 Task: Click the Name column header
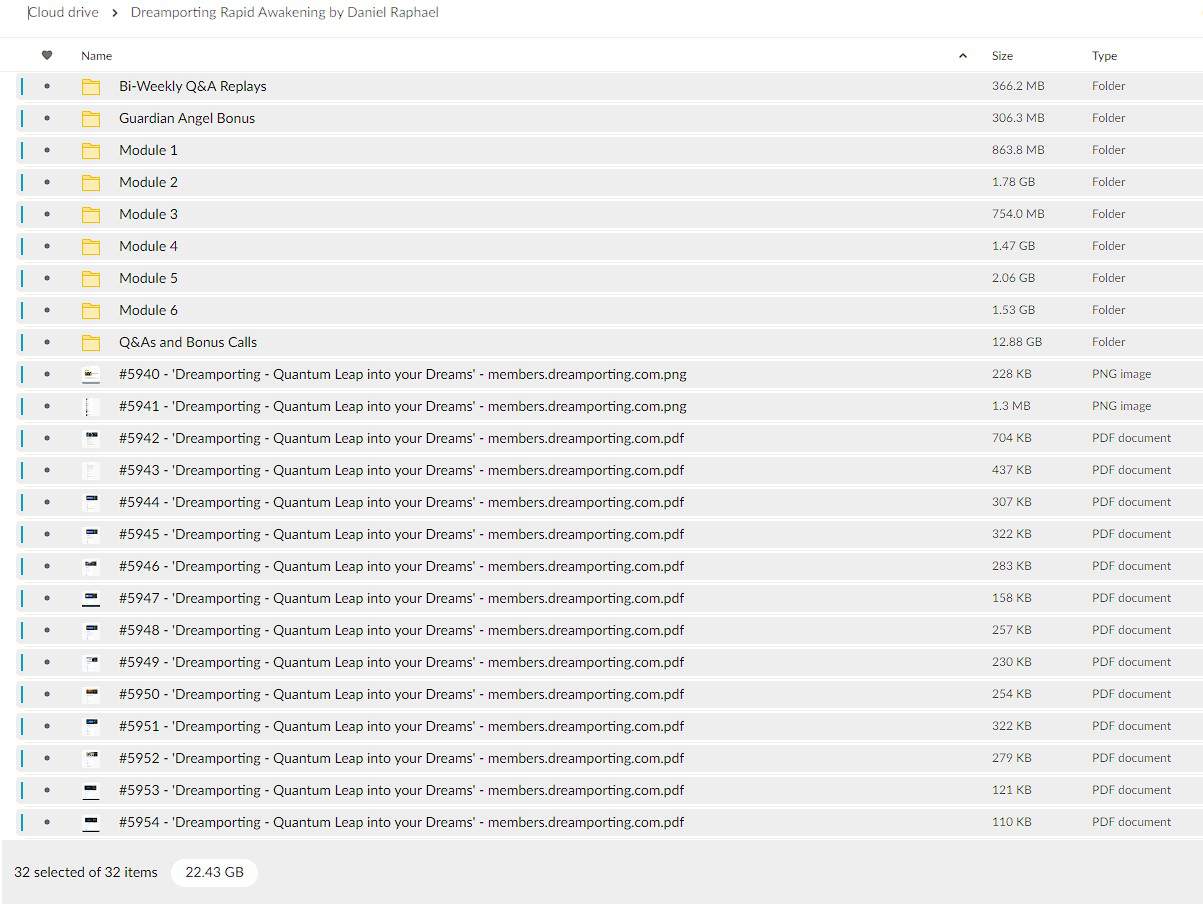coord(97,56)
